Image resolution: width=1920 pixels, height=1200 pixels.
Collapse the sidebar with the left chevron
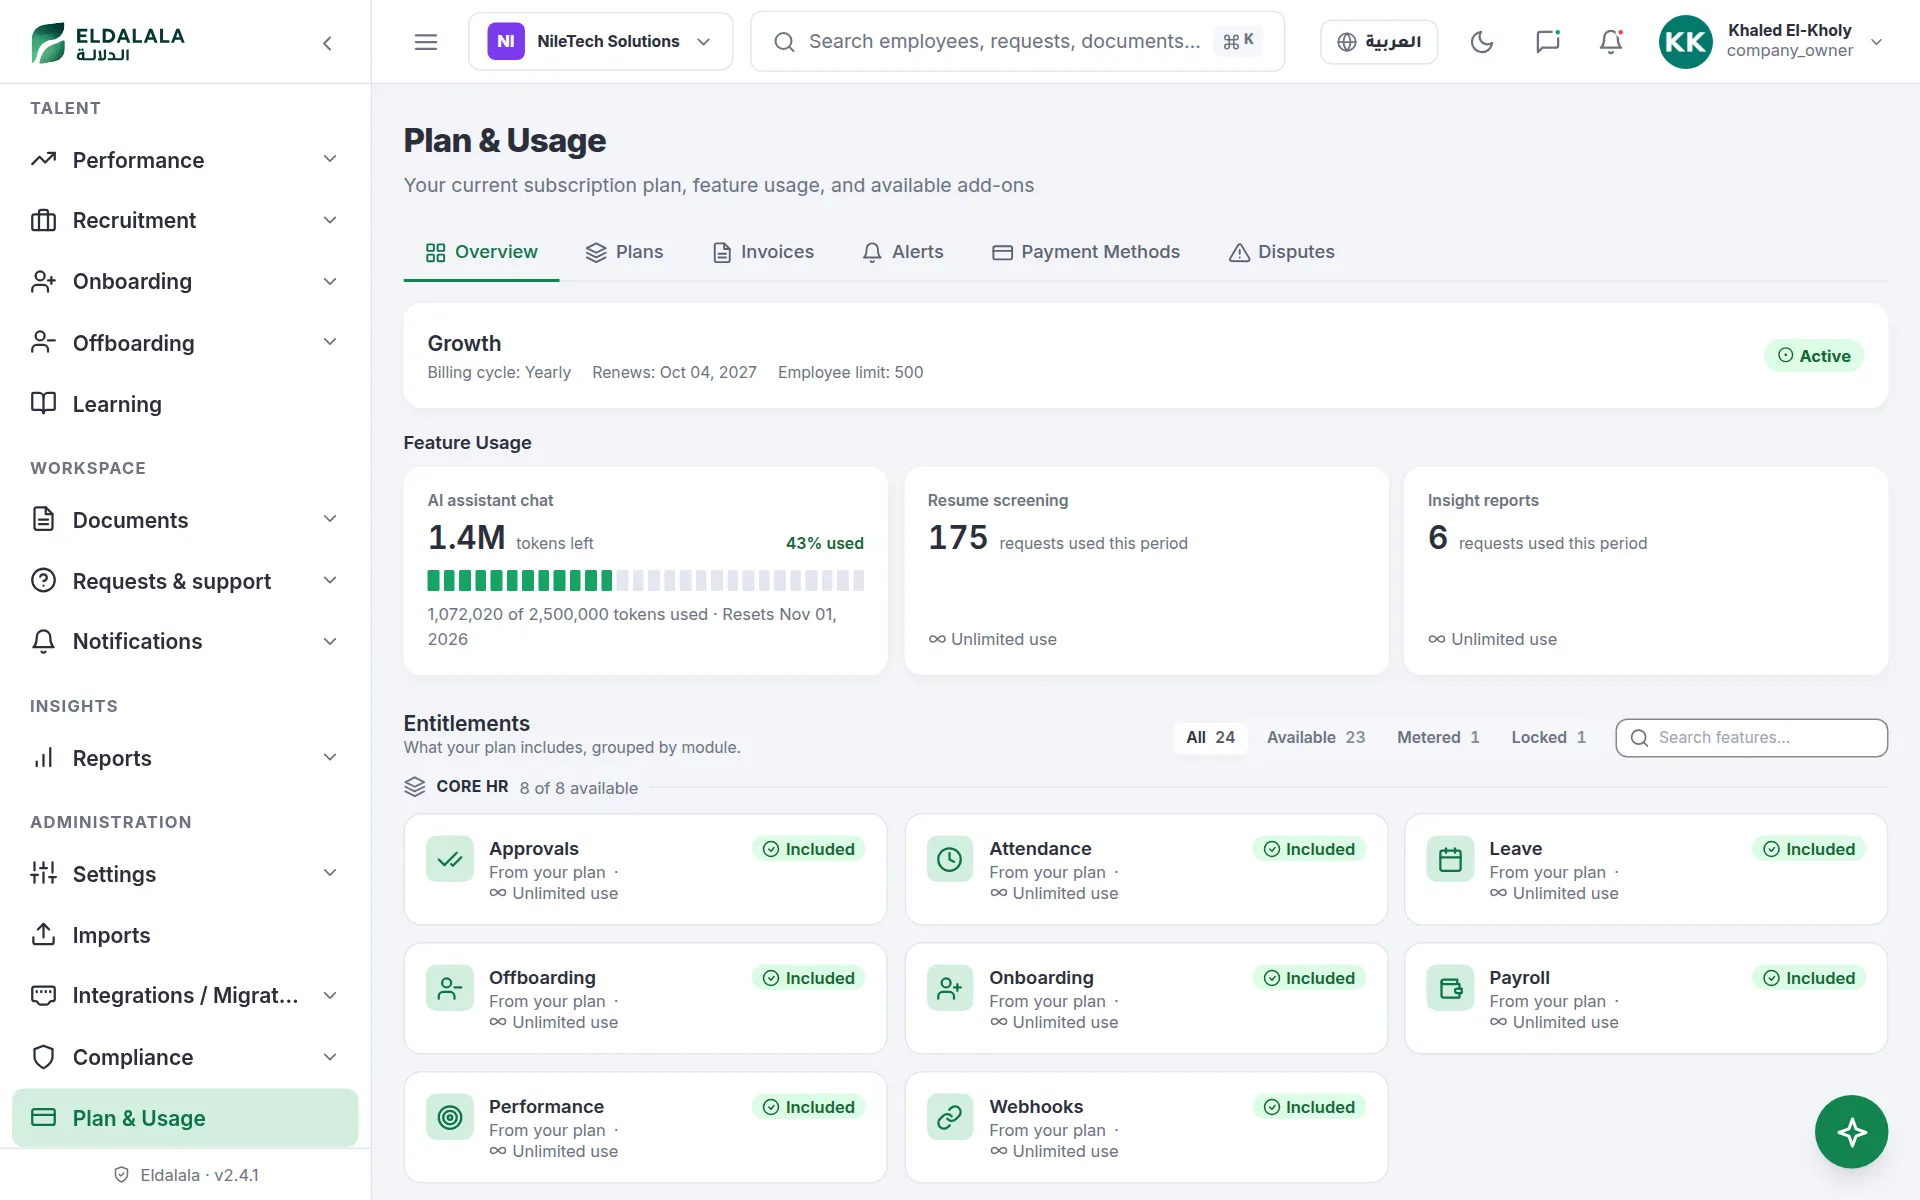click(x=327, y=43)
